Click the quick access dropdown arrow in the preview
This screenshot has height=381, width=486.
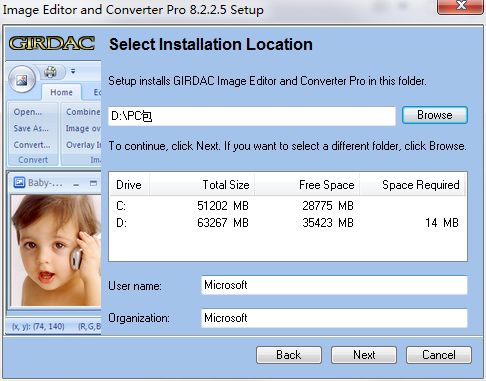73,71
